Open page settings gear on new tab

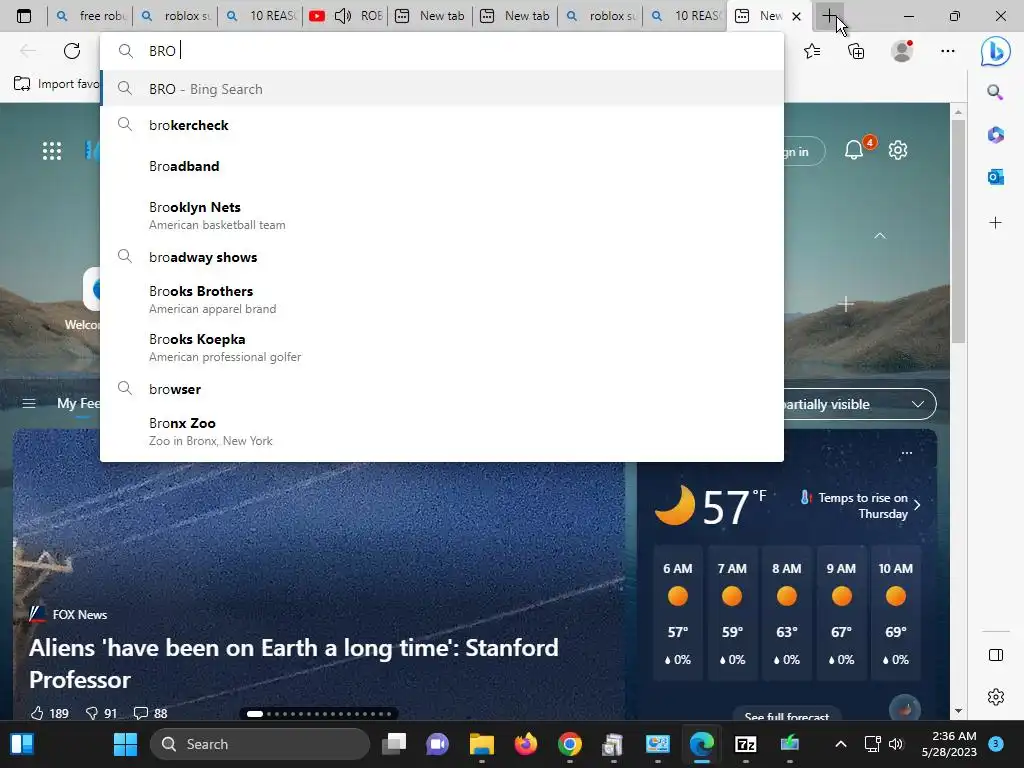pos(898,150)
